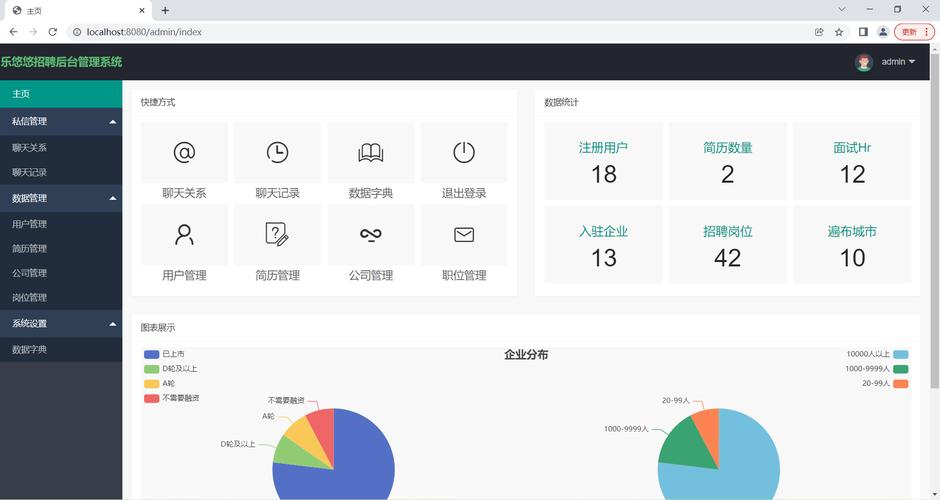Click the blue 已上市 pie slice

[360, 460]
